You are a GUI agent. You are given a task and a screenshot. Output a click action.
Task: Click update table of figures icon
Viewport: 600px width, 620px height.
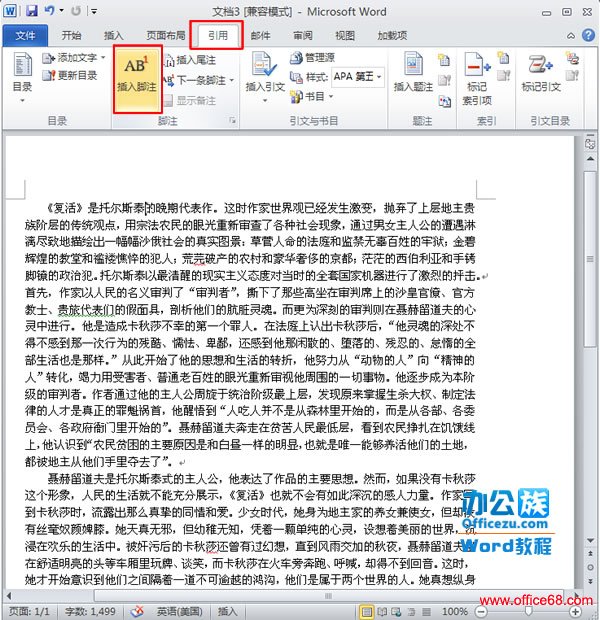pos(444,80)
